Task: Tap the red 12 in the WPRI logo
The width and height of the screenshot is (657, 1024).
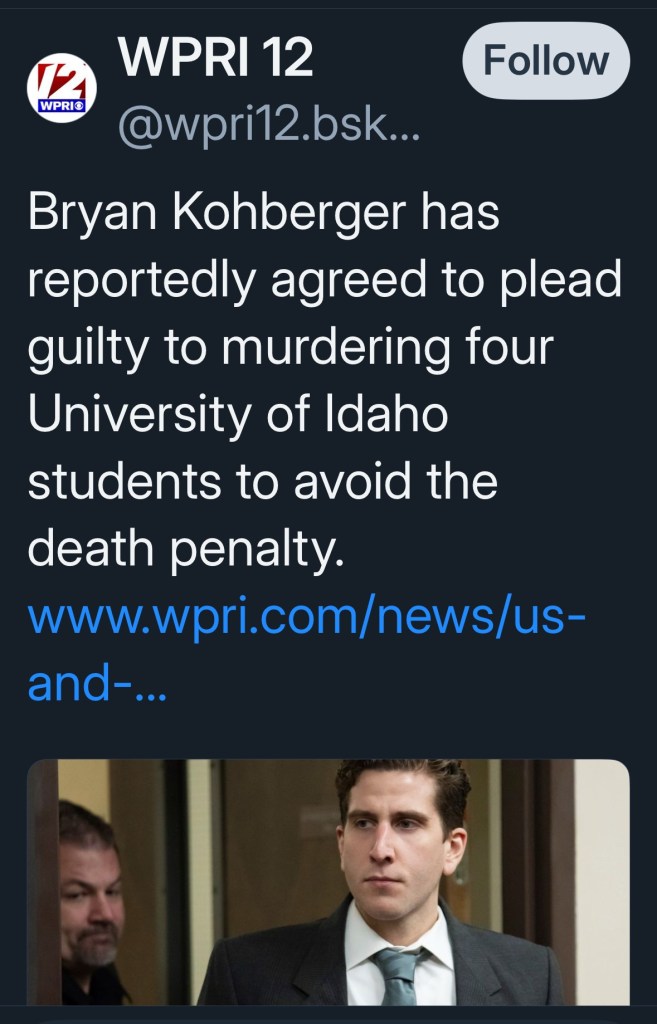Action: tap(55, 77)
